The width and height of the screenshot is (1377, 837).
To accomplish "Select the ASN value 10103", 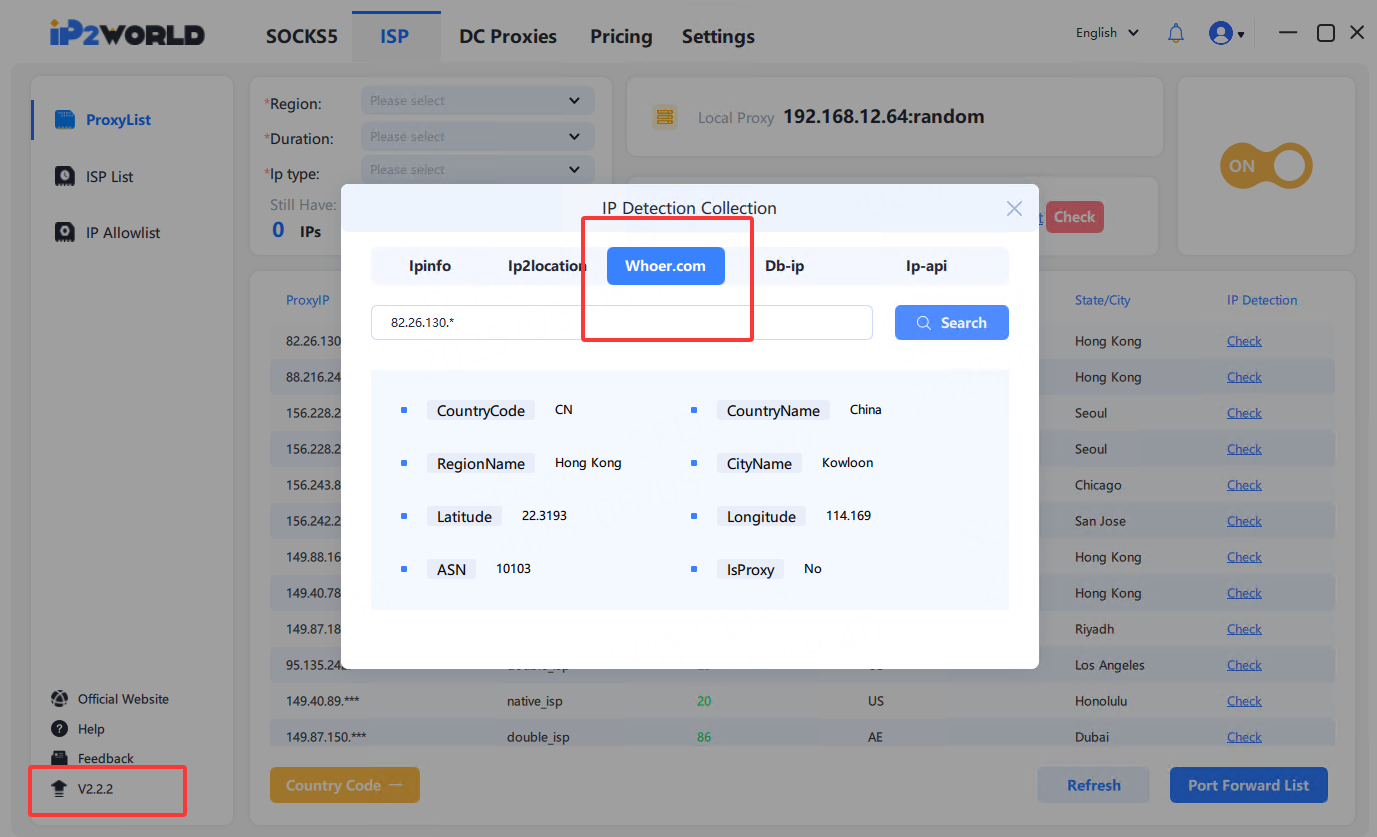I will (x=514, y=569).
